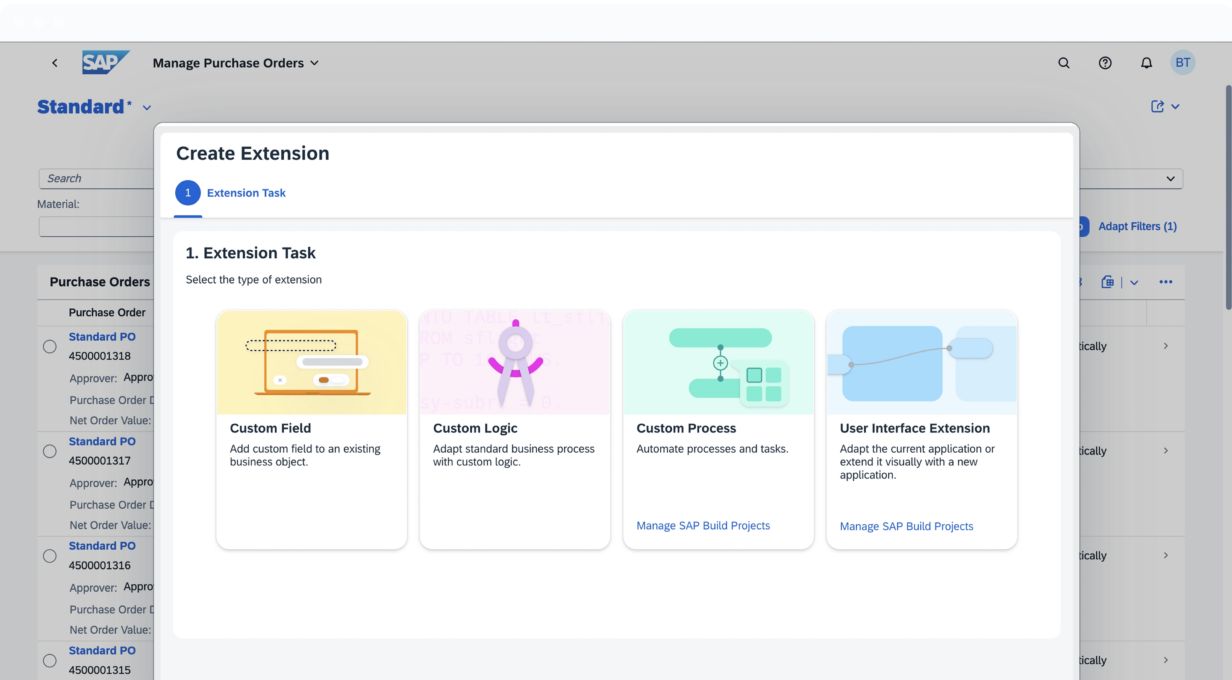
Task: Choose the Custom Logic extension card
Action: tap(514, 429)
